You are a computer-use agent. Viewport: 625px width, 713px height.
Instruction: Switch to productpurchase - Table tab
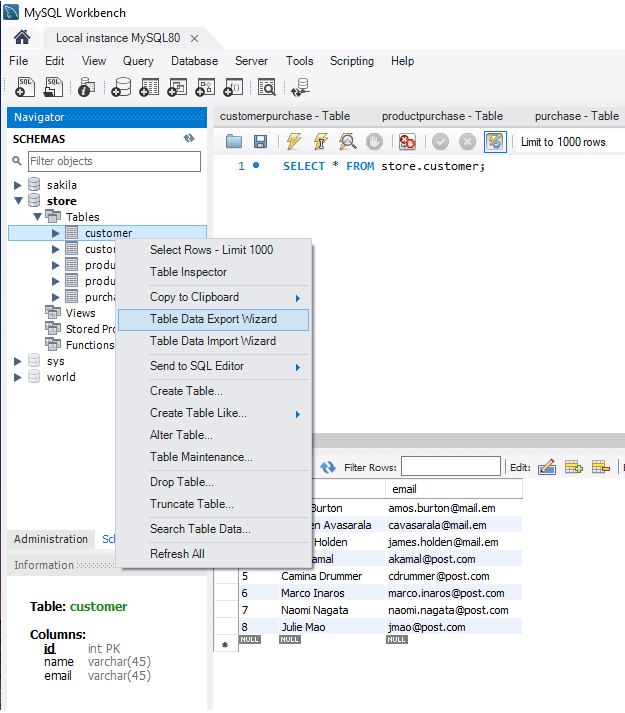coord(442,116)
